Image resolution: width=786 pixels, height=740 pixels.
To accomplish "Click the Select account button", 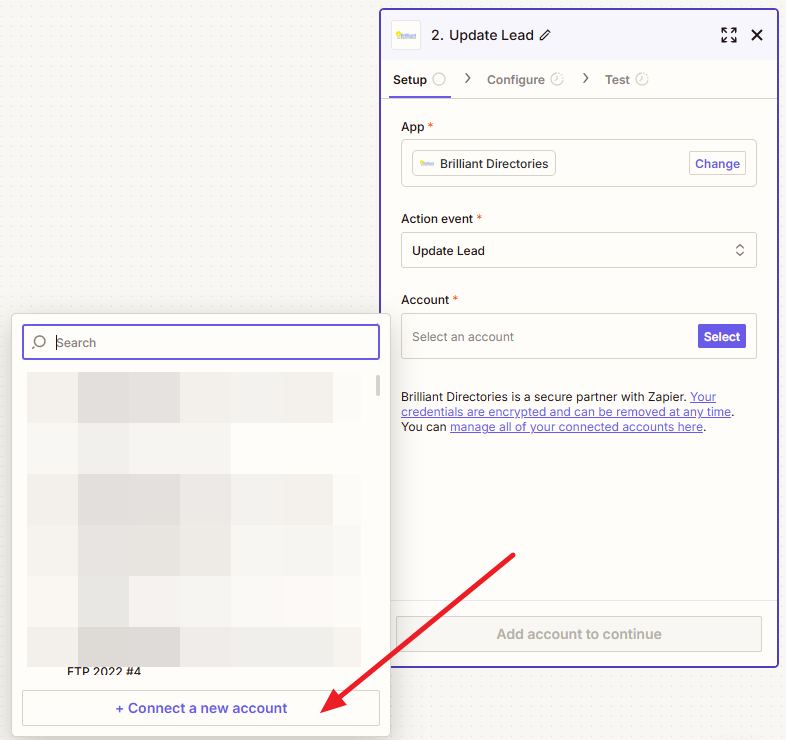I will (x=721, y=336).
